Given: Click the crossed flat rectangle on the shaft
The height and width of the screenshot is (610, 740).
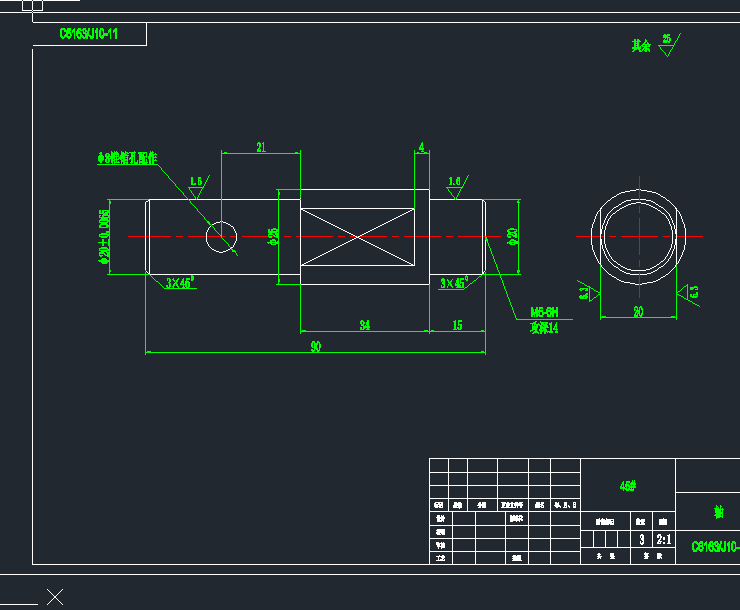Looking at the screenshot, I should click(x=358, y=237).
